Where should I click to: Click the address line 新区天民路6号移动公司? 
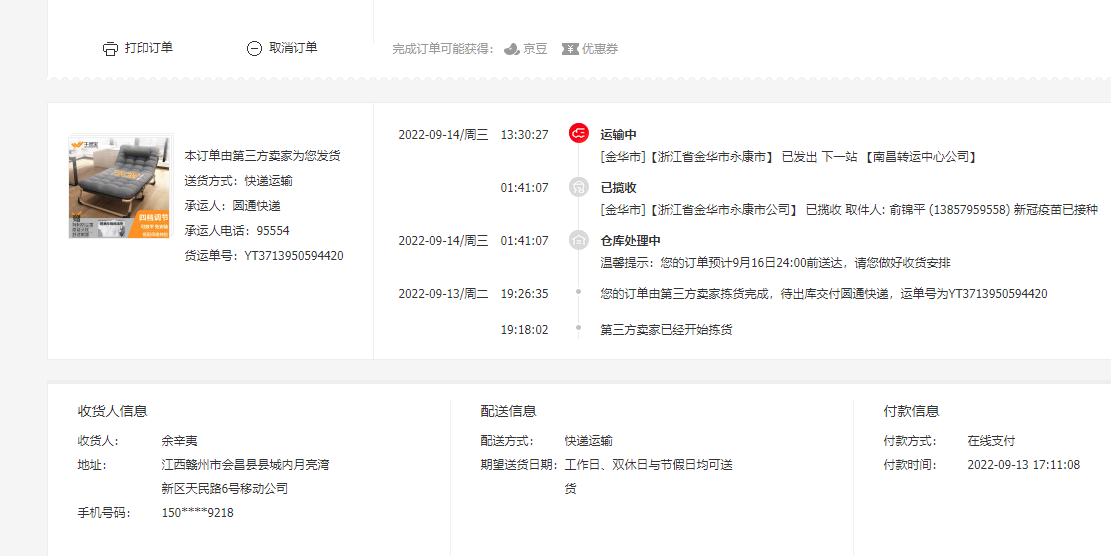tap(225, 489)
